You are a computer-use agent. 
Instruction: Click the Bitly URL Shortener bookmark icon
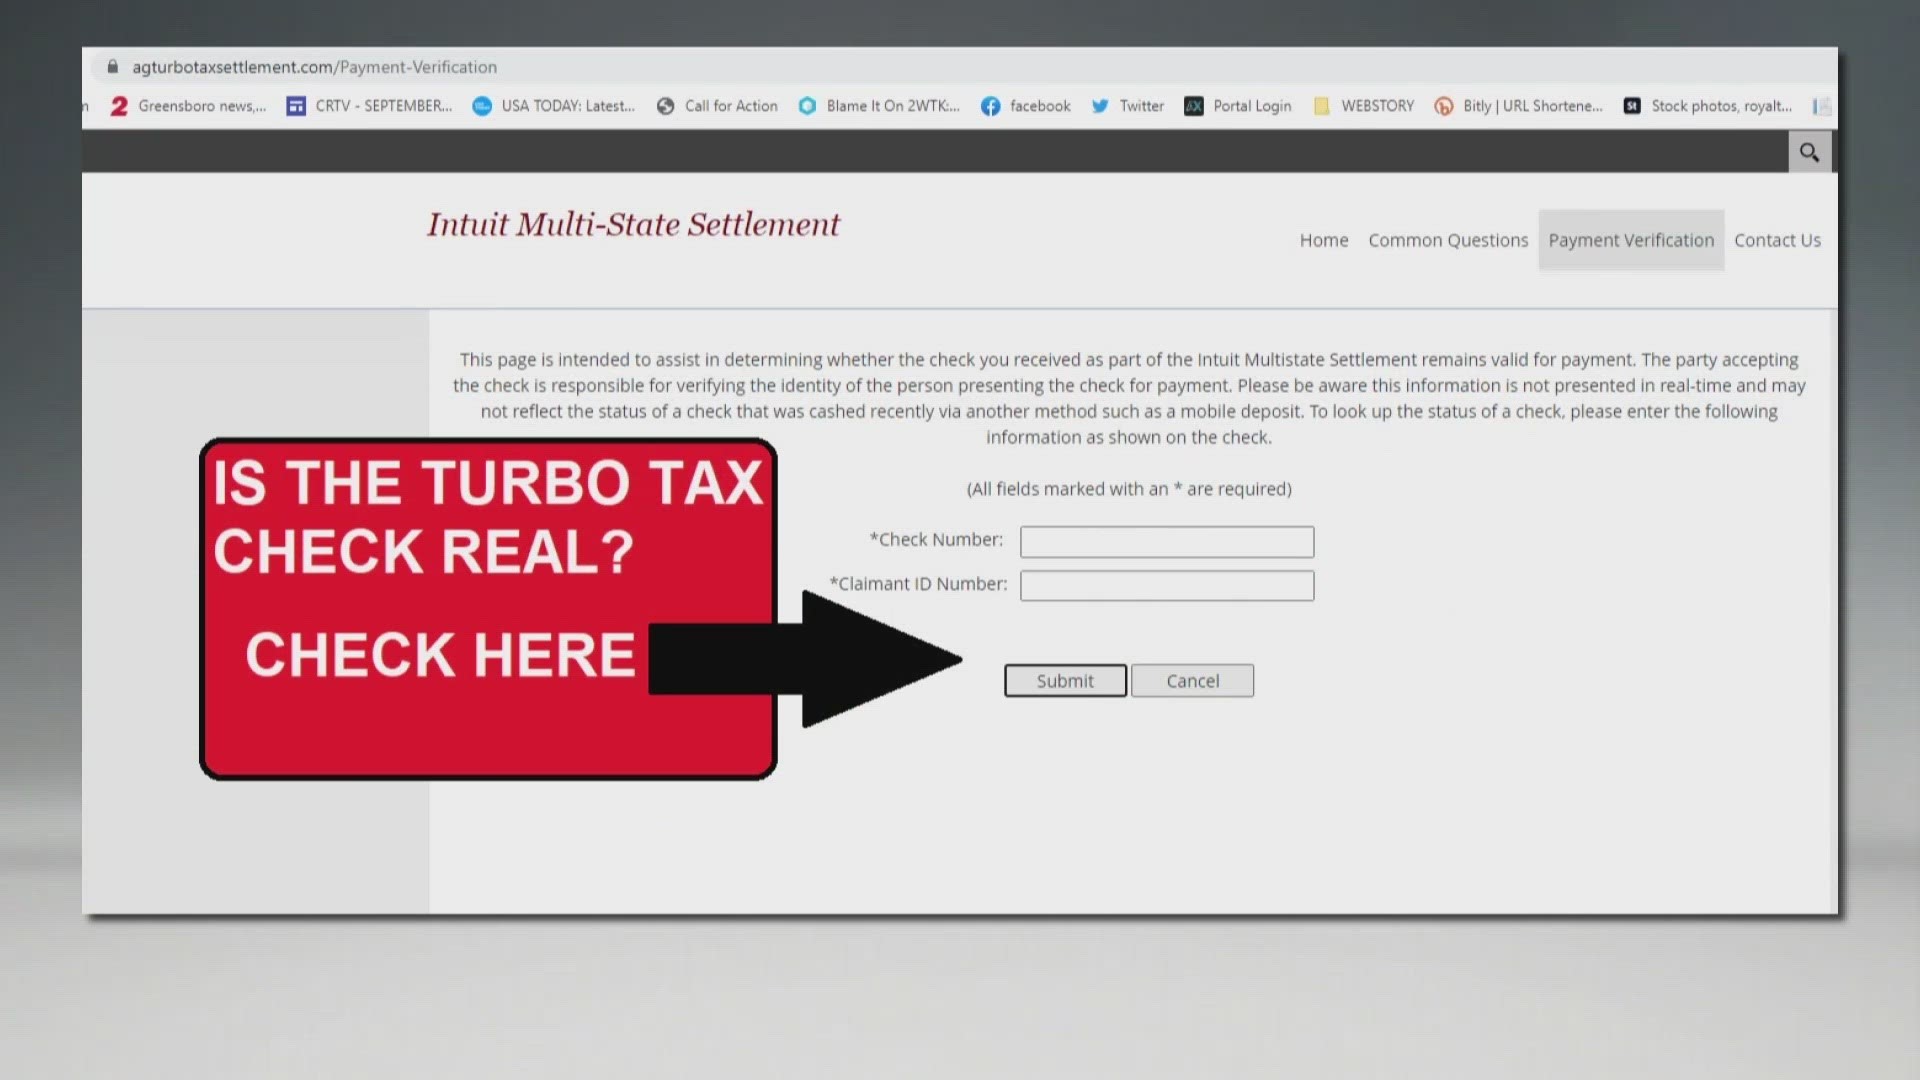(x=1443, y=105)
